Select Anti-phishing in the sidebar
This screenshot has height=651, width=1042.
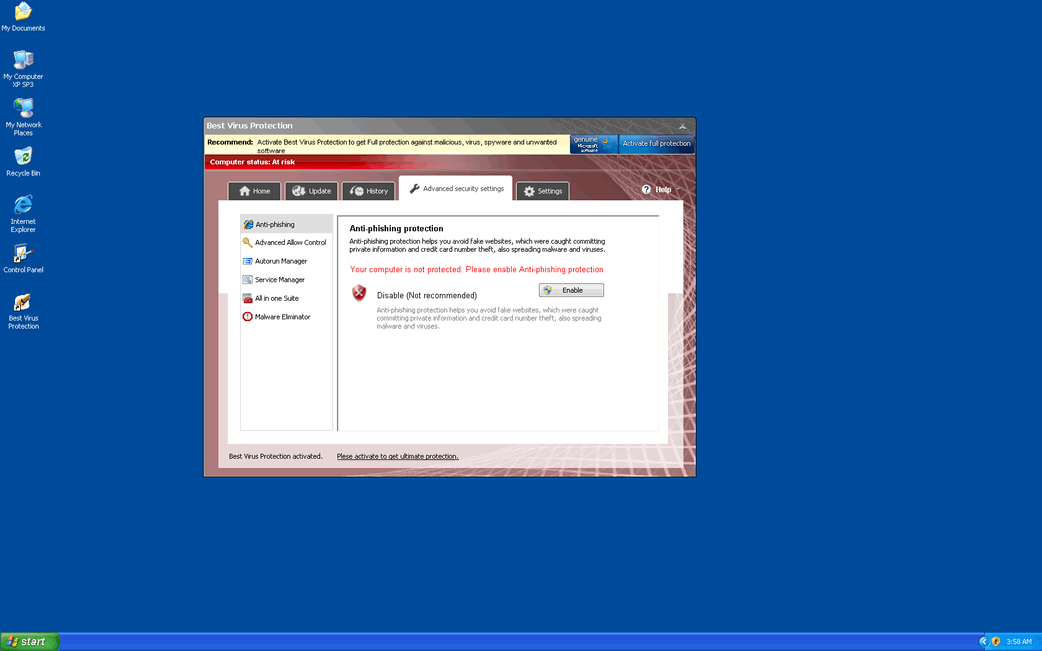275,225
